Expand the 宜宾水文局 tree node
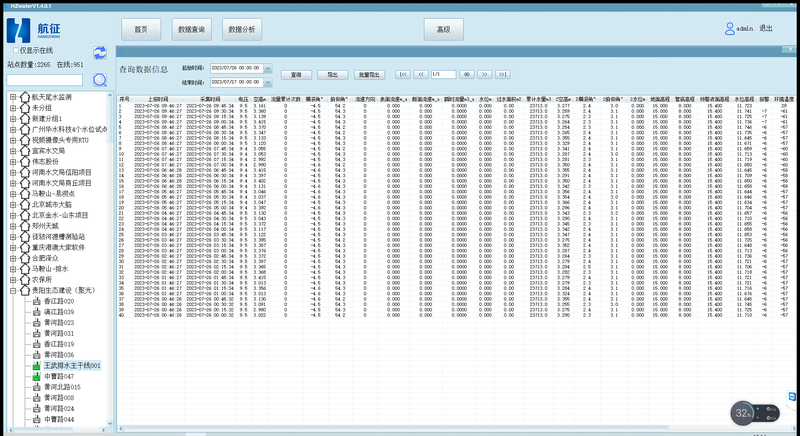800x436 pixels. click(13, 151)
